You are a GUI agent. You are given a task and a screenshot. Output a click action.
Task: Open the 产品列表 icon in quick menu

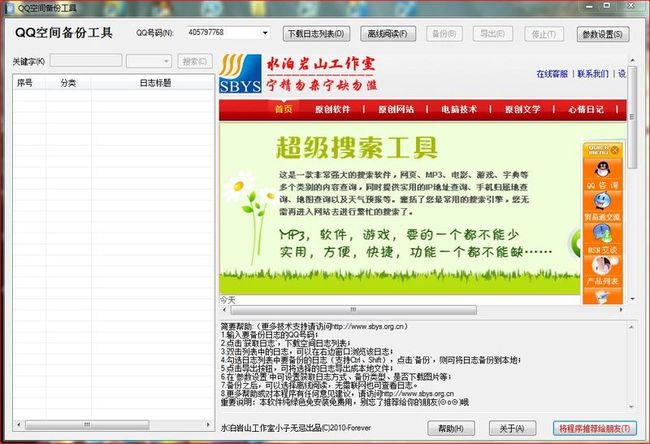602,266
